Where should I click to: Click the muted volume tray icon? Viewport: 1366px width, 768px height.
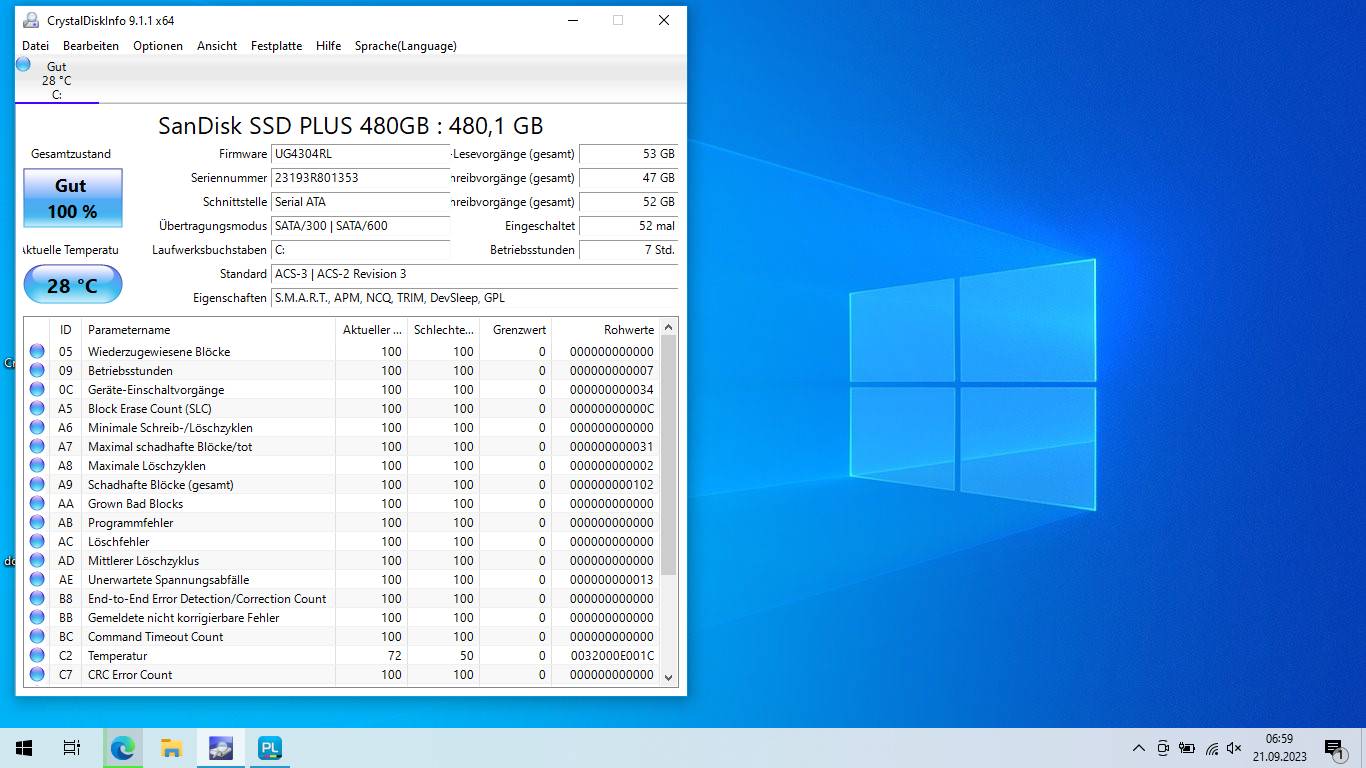pyautogui.click(x=1234, y=748)
